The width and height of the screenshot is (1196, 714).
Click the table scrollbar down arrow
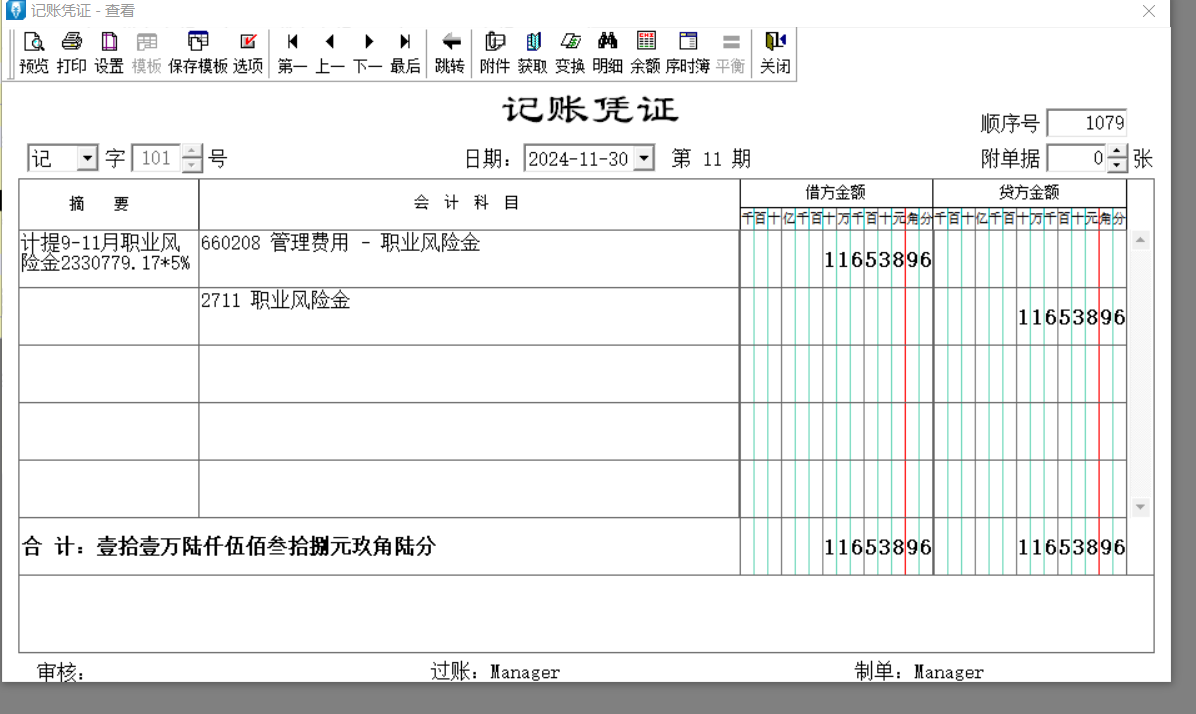[1140, 508]
